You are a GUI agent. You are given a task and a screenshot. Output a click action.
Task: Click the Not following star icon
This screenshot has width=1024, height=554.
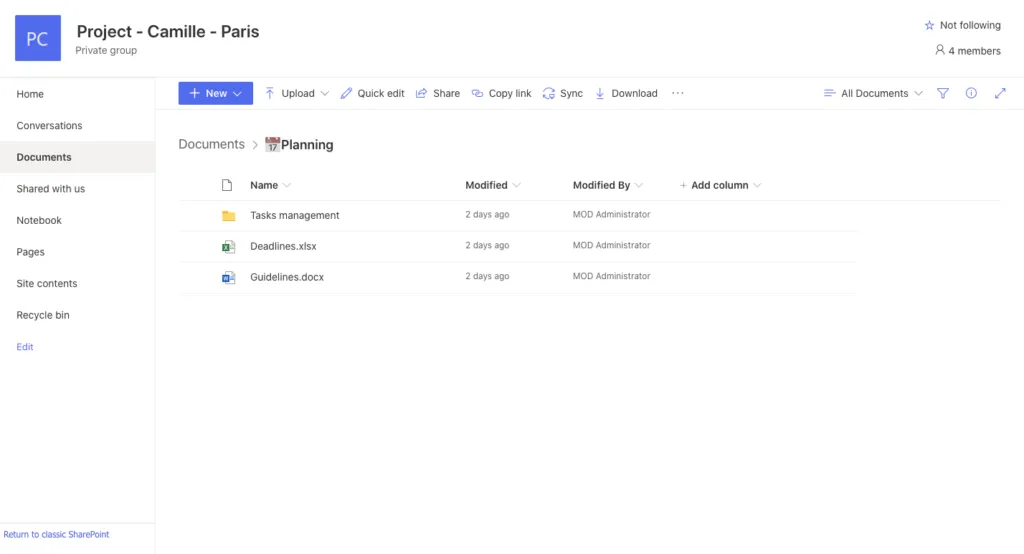(x=929, y=25)
